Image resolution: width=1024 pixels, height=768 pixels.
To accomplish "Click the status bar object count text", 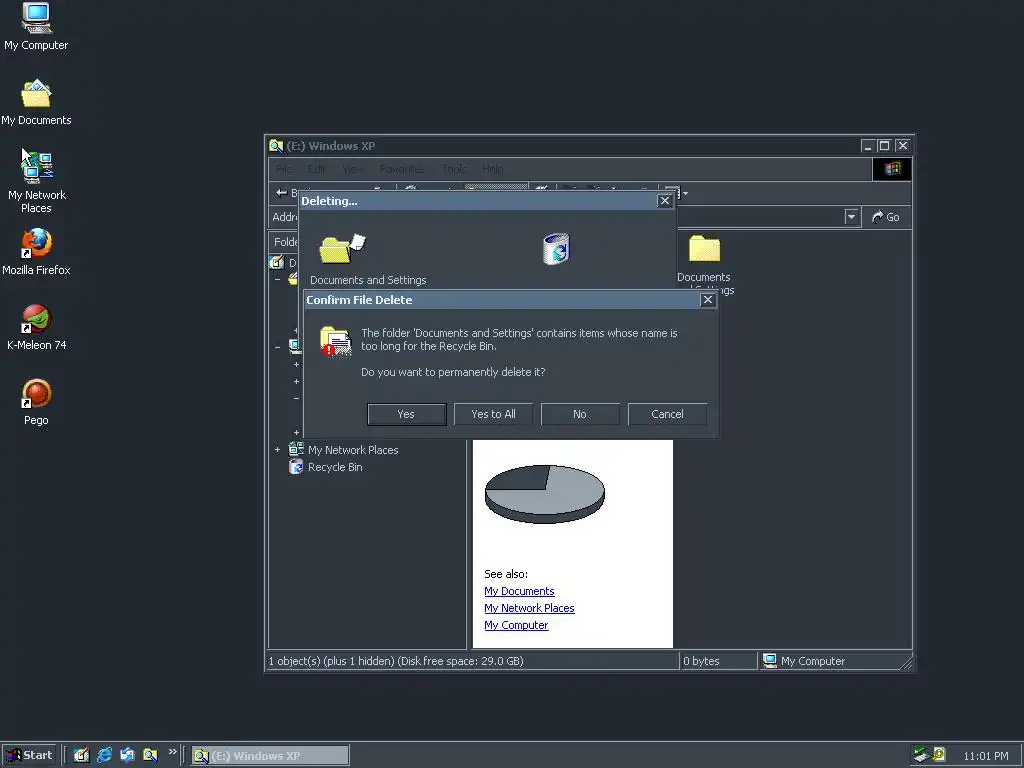I will pyautogui.click(x=396, y=661).
